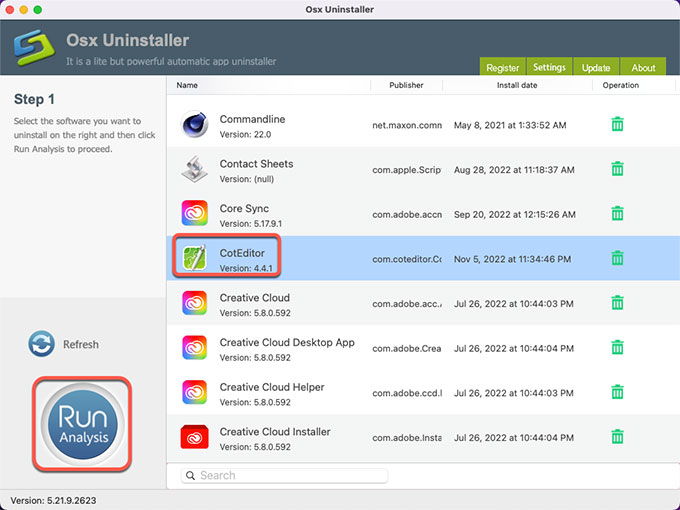Click publisher com.coteditor.Cc text
680x510 pixels.
[x=407, y=259]
